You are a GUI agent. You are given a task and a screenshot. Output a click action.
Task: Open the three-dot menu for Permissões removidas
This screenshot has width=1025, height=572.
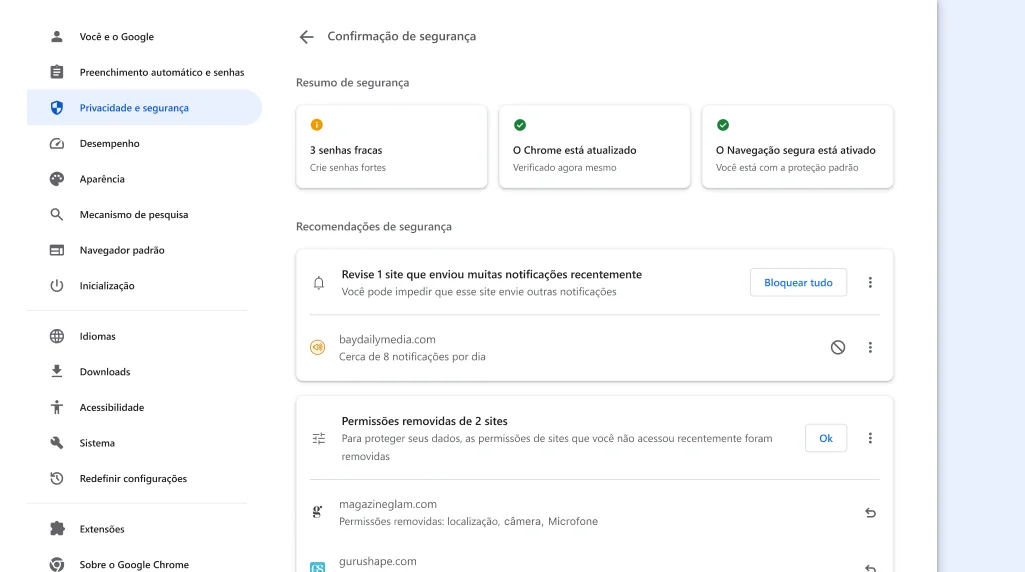[870, 438]
